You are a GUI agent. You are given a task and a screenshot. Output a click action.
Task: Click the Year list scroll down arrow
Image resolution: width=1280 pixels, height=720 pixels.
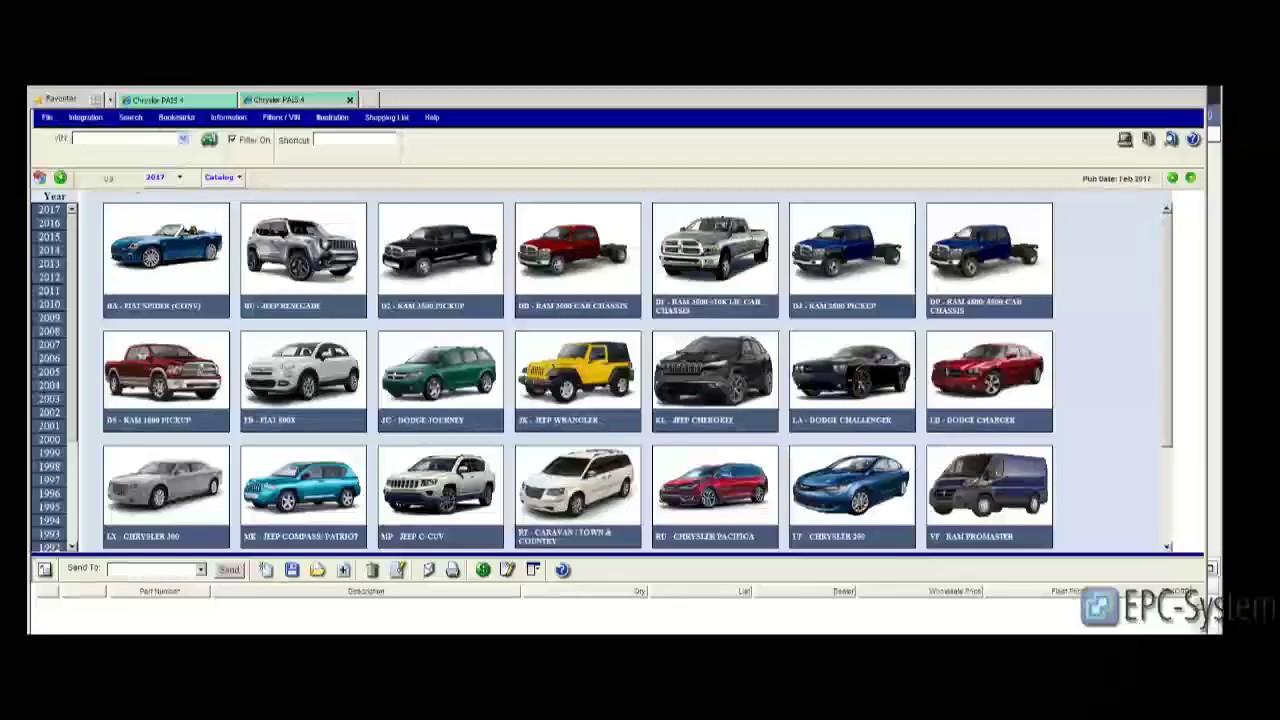[x=71, y=546]
